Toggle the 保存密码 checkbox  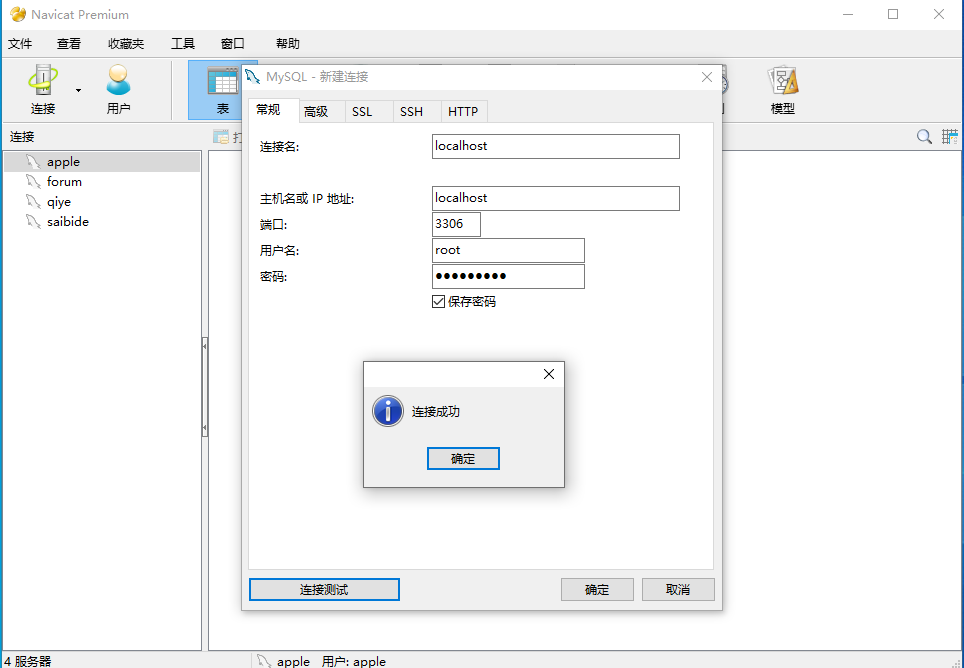pos(438,302)
